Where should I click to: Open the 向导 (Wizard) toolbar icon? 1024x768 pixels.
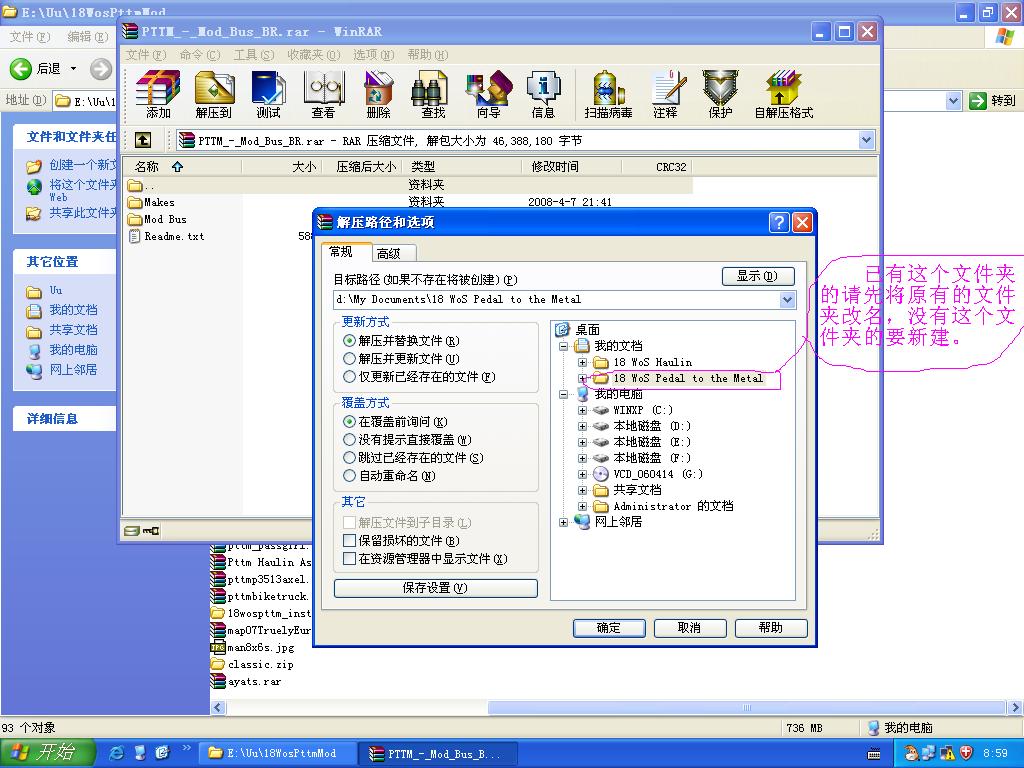click(x=488, y=94)
